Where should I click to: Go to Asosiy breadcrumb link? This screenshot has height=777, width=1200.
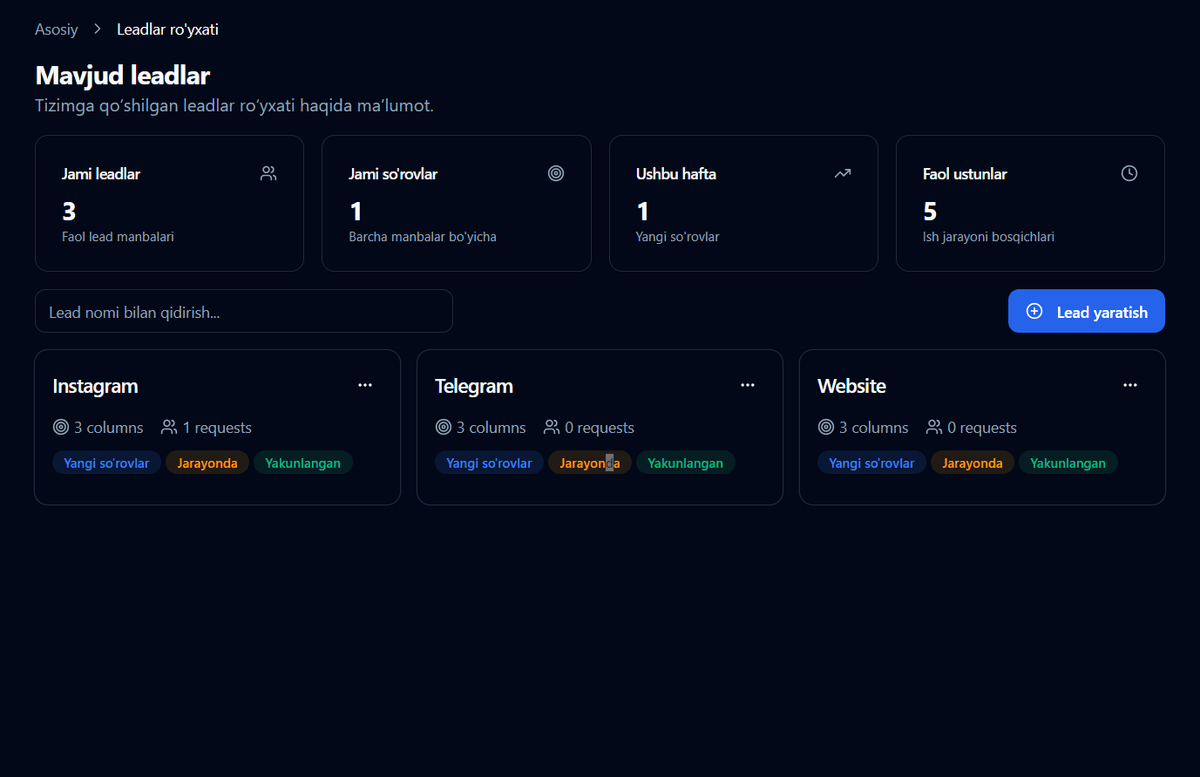click(x=56, y=29)
